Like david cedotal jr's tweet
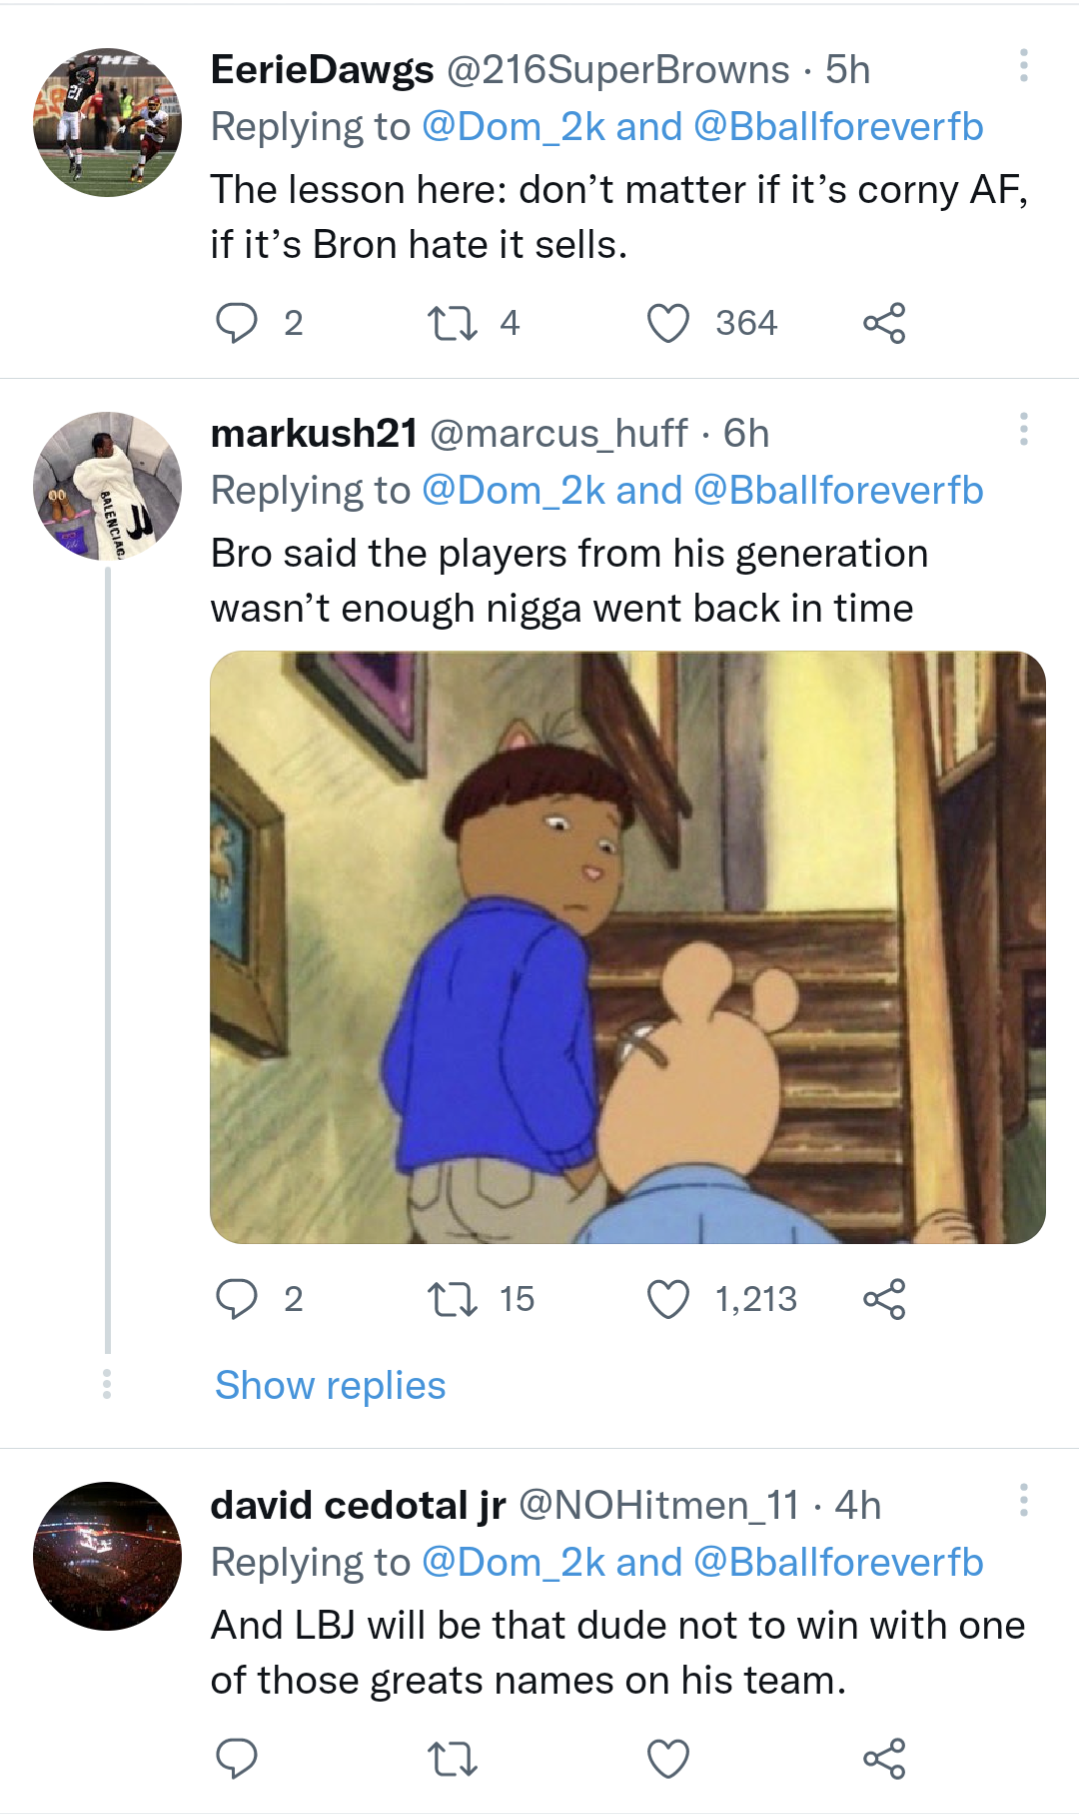Screen dimensions: 1079x1814 click(668, 1759)
